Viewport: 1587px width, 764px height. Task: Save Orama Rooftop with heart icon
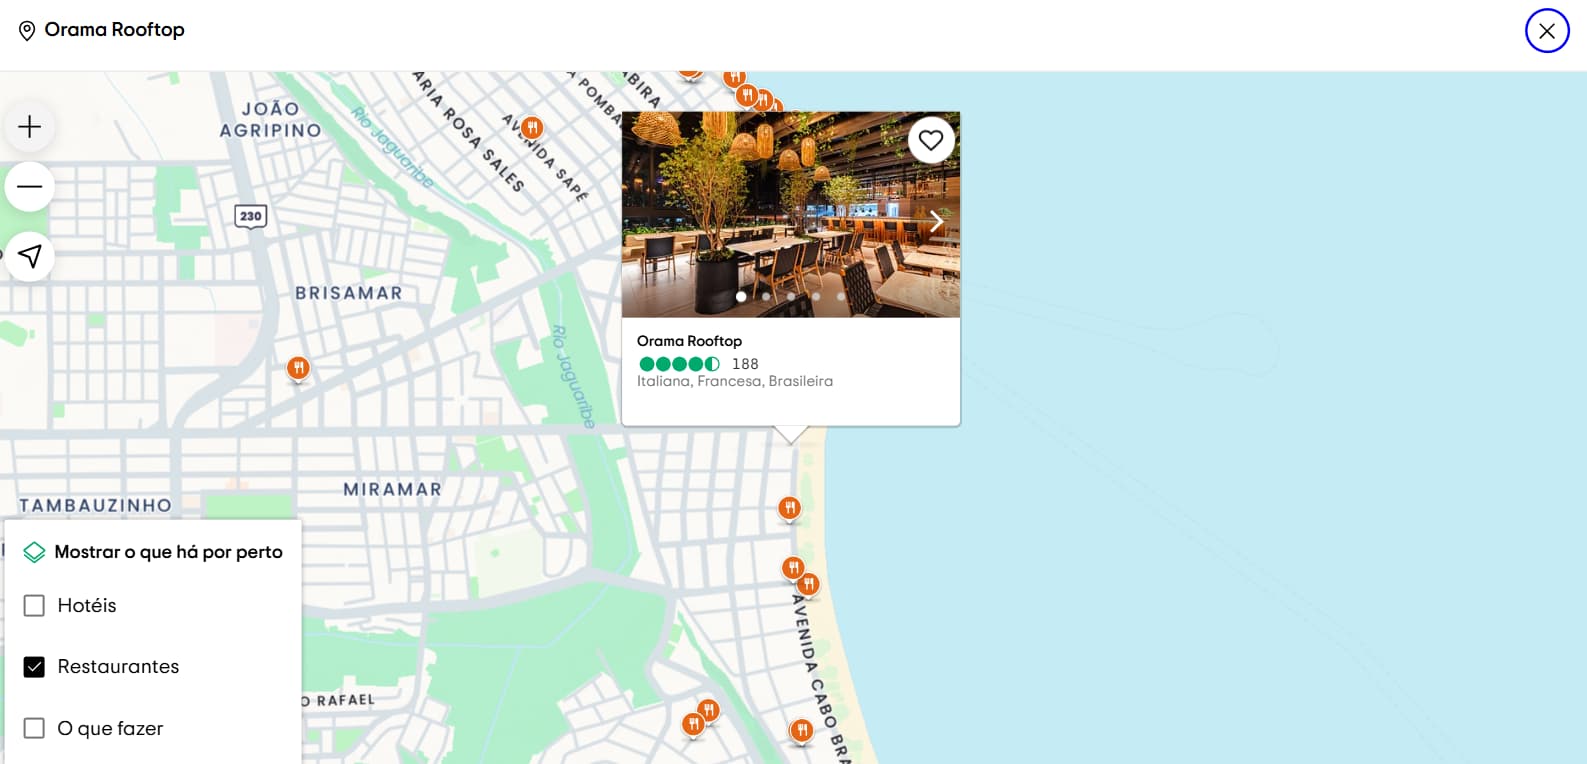(x=931, y=141)
